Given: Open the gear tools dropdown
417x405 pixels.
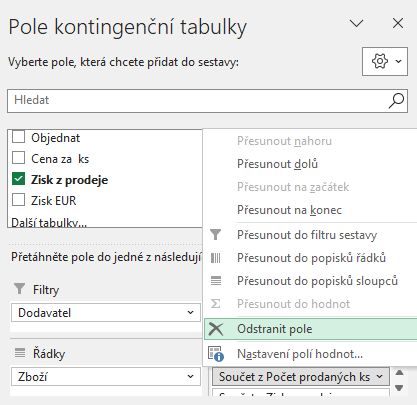Looking at the screenshot, I should click(385, 61).
